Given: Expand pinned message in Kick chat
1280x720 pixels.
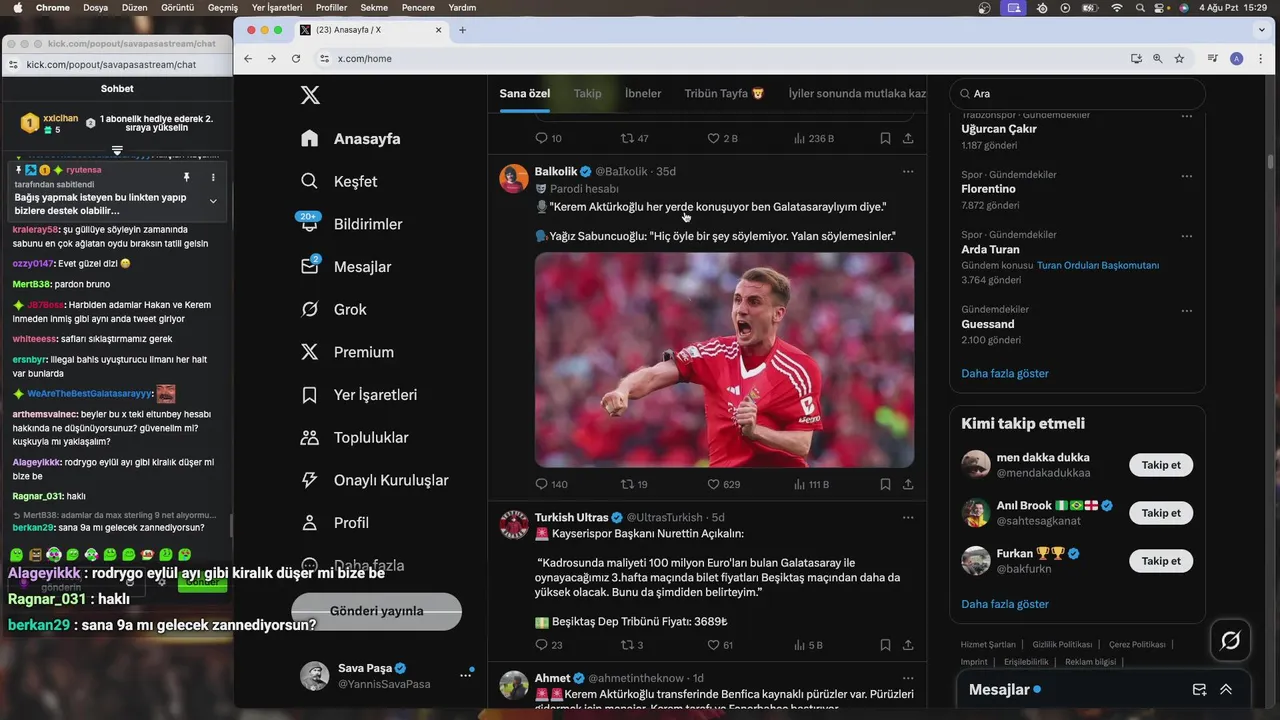Looking at the screenshot, I should 213,201.
